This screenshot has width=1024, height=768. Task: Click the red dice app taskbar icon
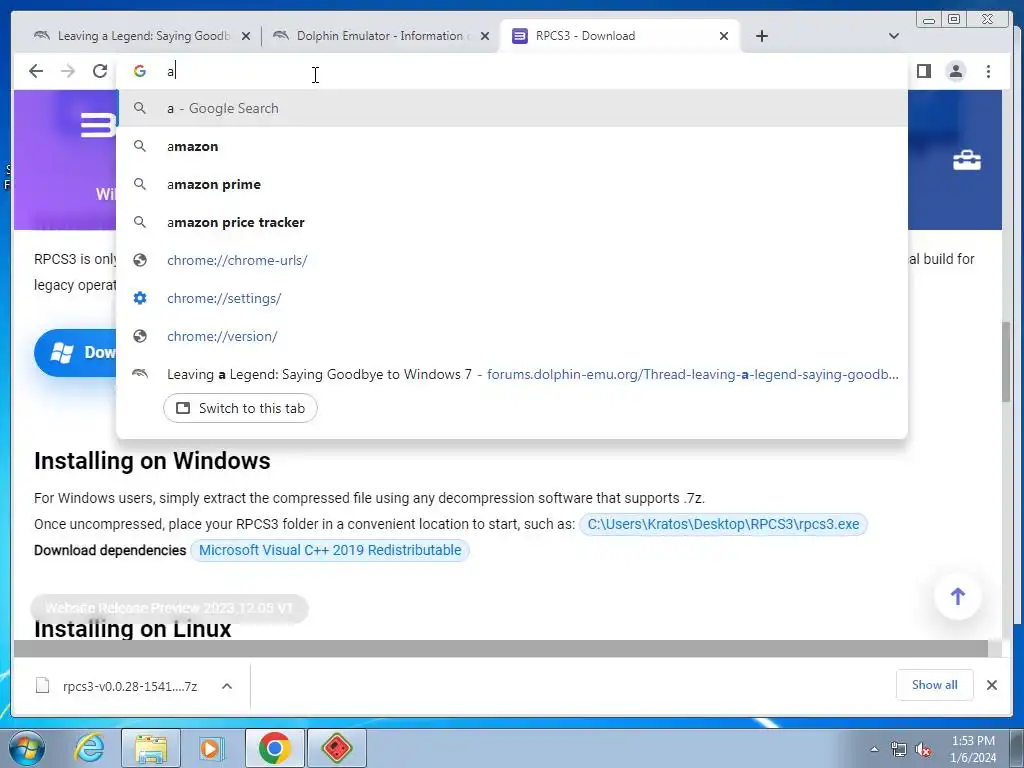pos(337,748)
